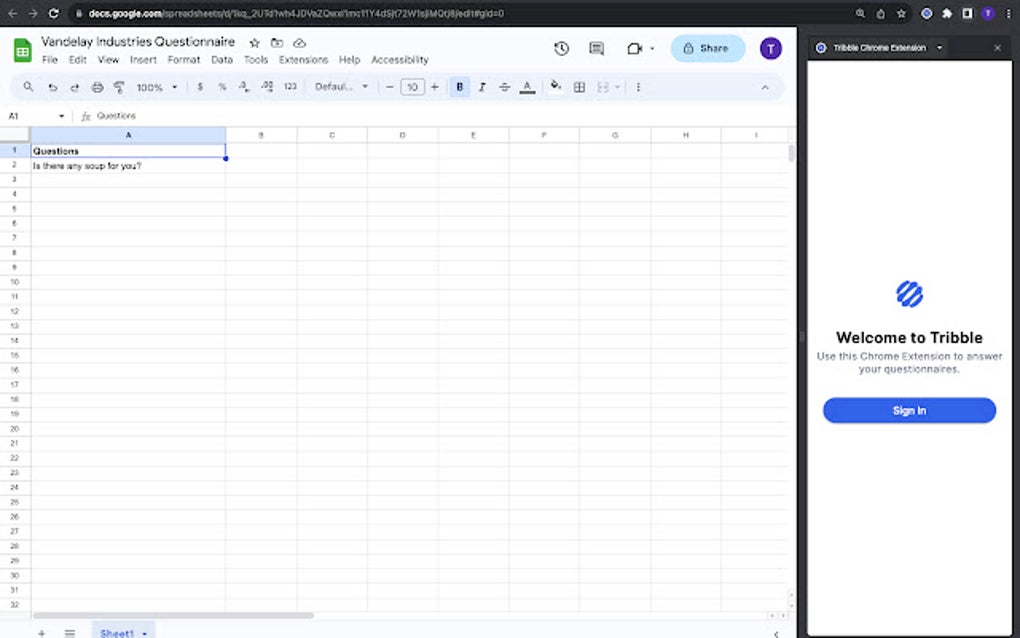Click the Undo icon

click(52, 87)
